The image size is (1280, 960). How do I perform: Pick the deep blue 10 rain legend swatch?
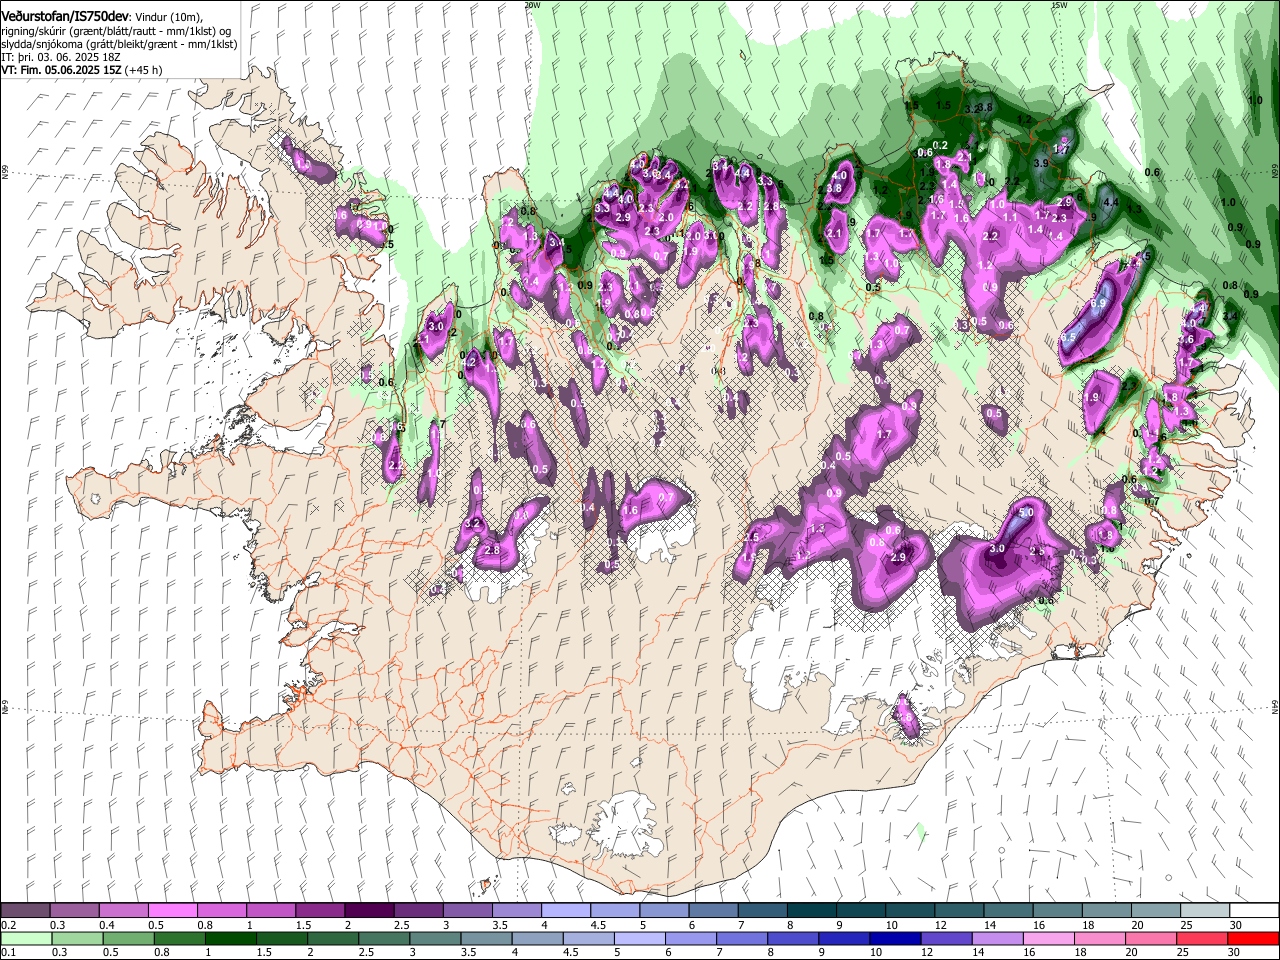(x=895, y=939)
